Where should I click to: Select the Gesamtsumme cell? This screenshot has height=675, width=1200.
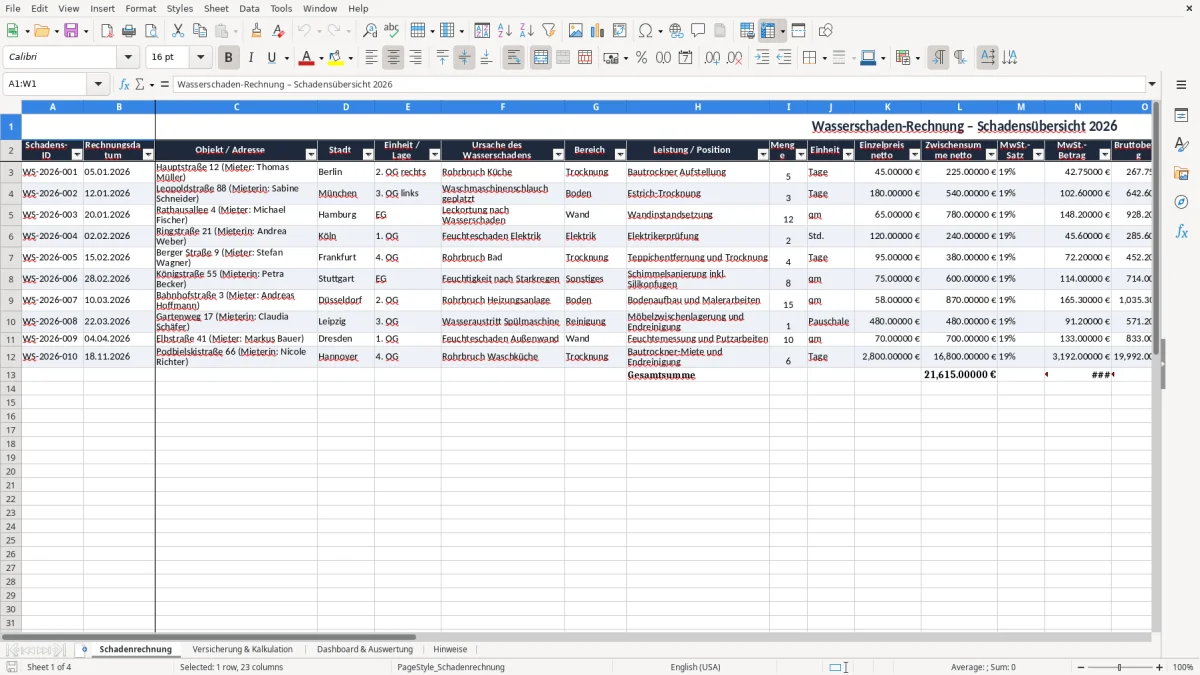(x=698, y=375)
